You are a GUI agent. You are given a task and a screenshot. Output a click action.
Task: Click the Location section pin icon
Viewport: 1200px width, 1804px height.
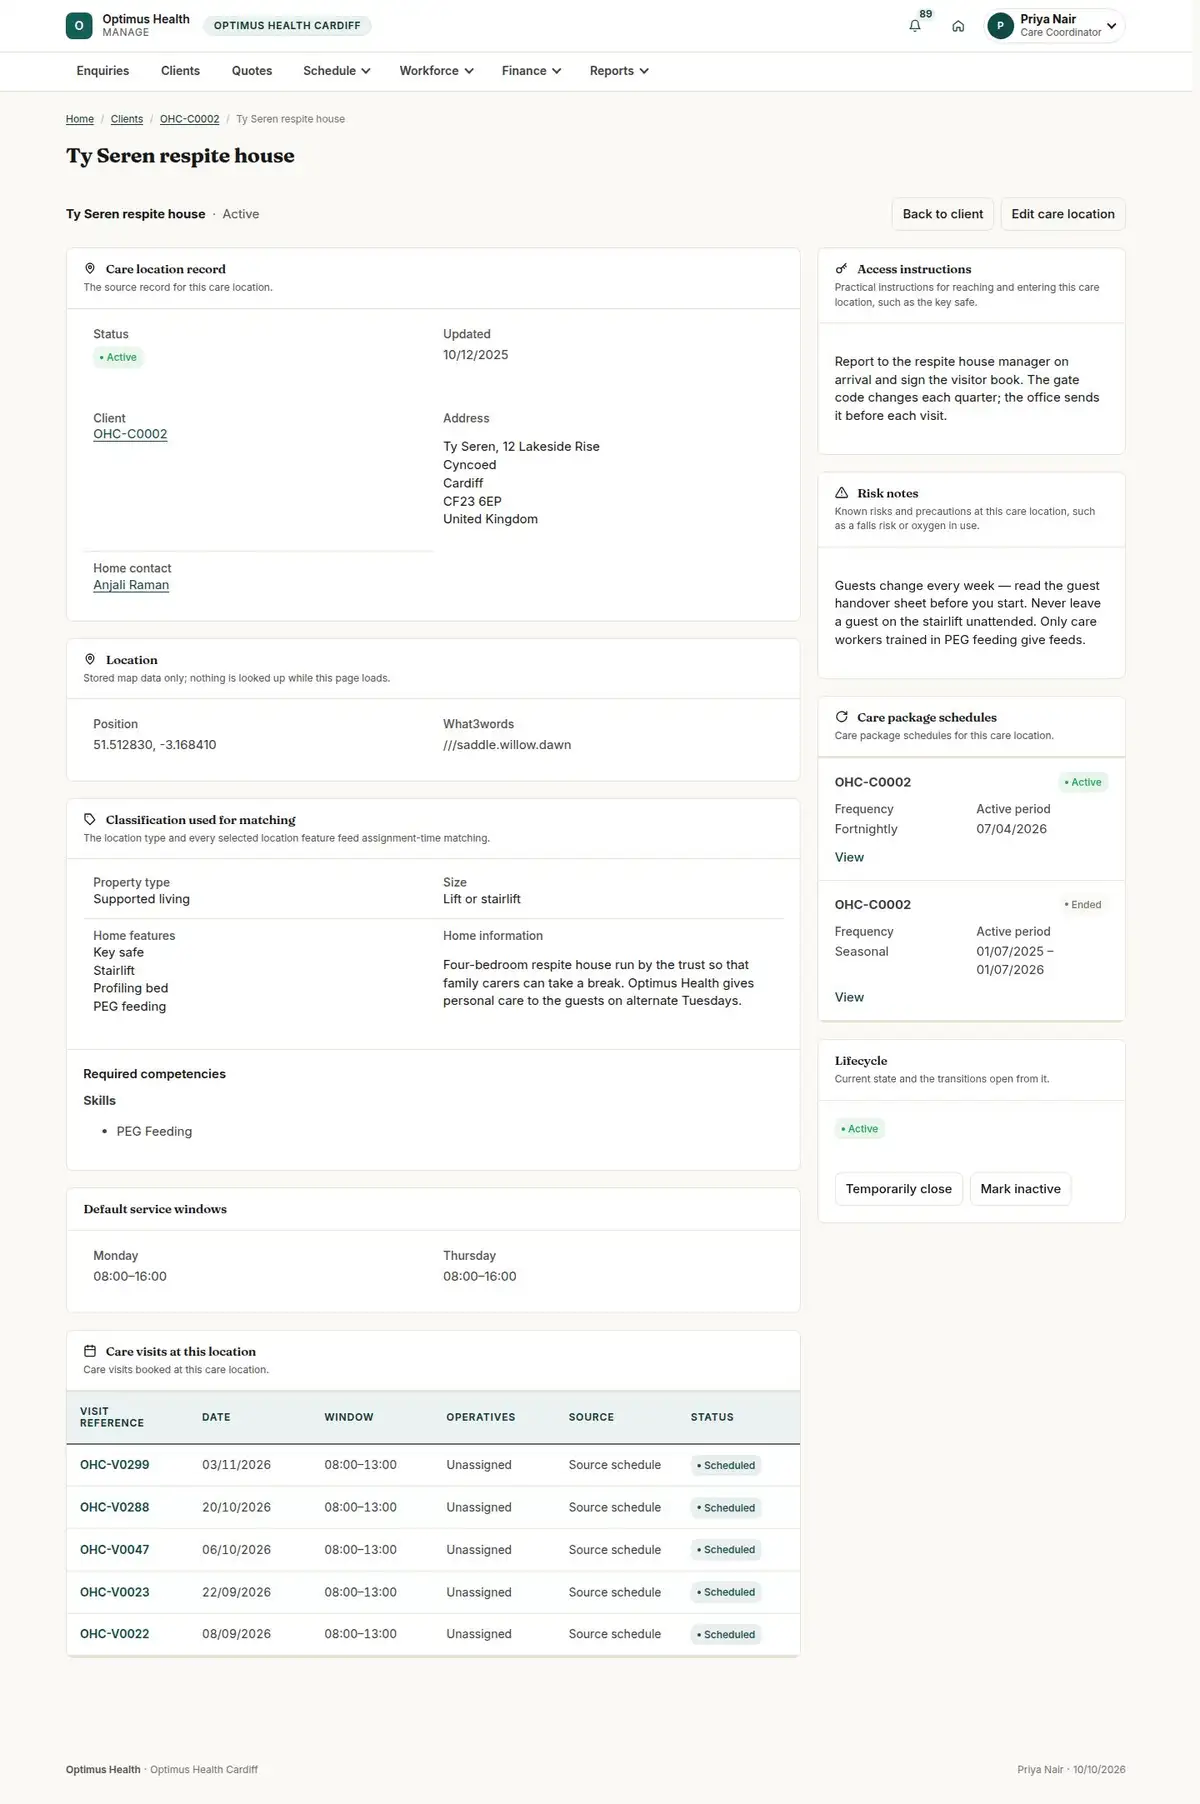90,660
